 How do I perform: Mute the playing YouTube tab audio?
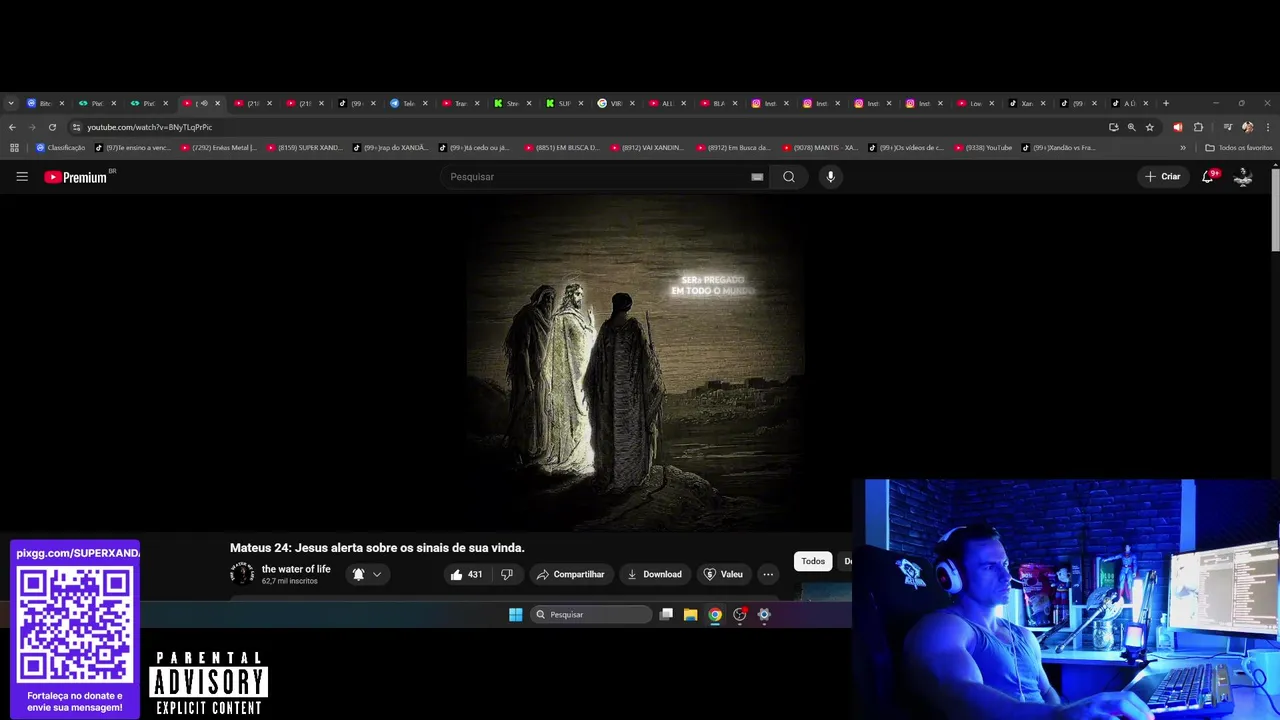[x=204, y=103]
